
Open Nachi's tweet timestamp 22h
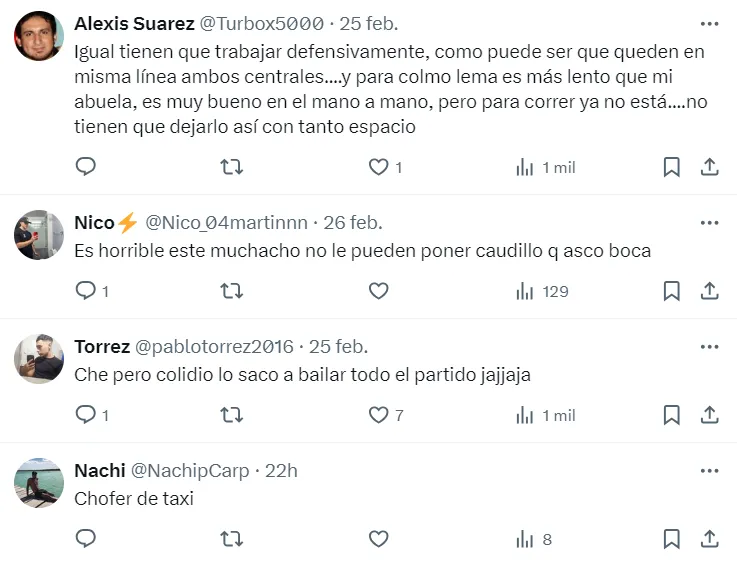(x=281, y=471)
